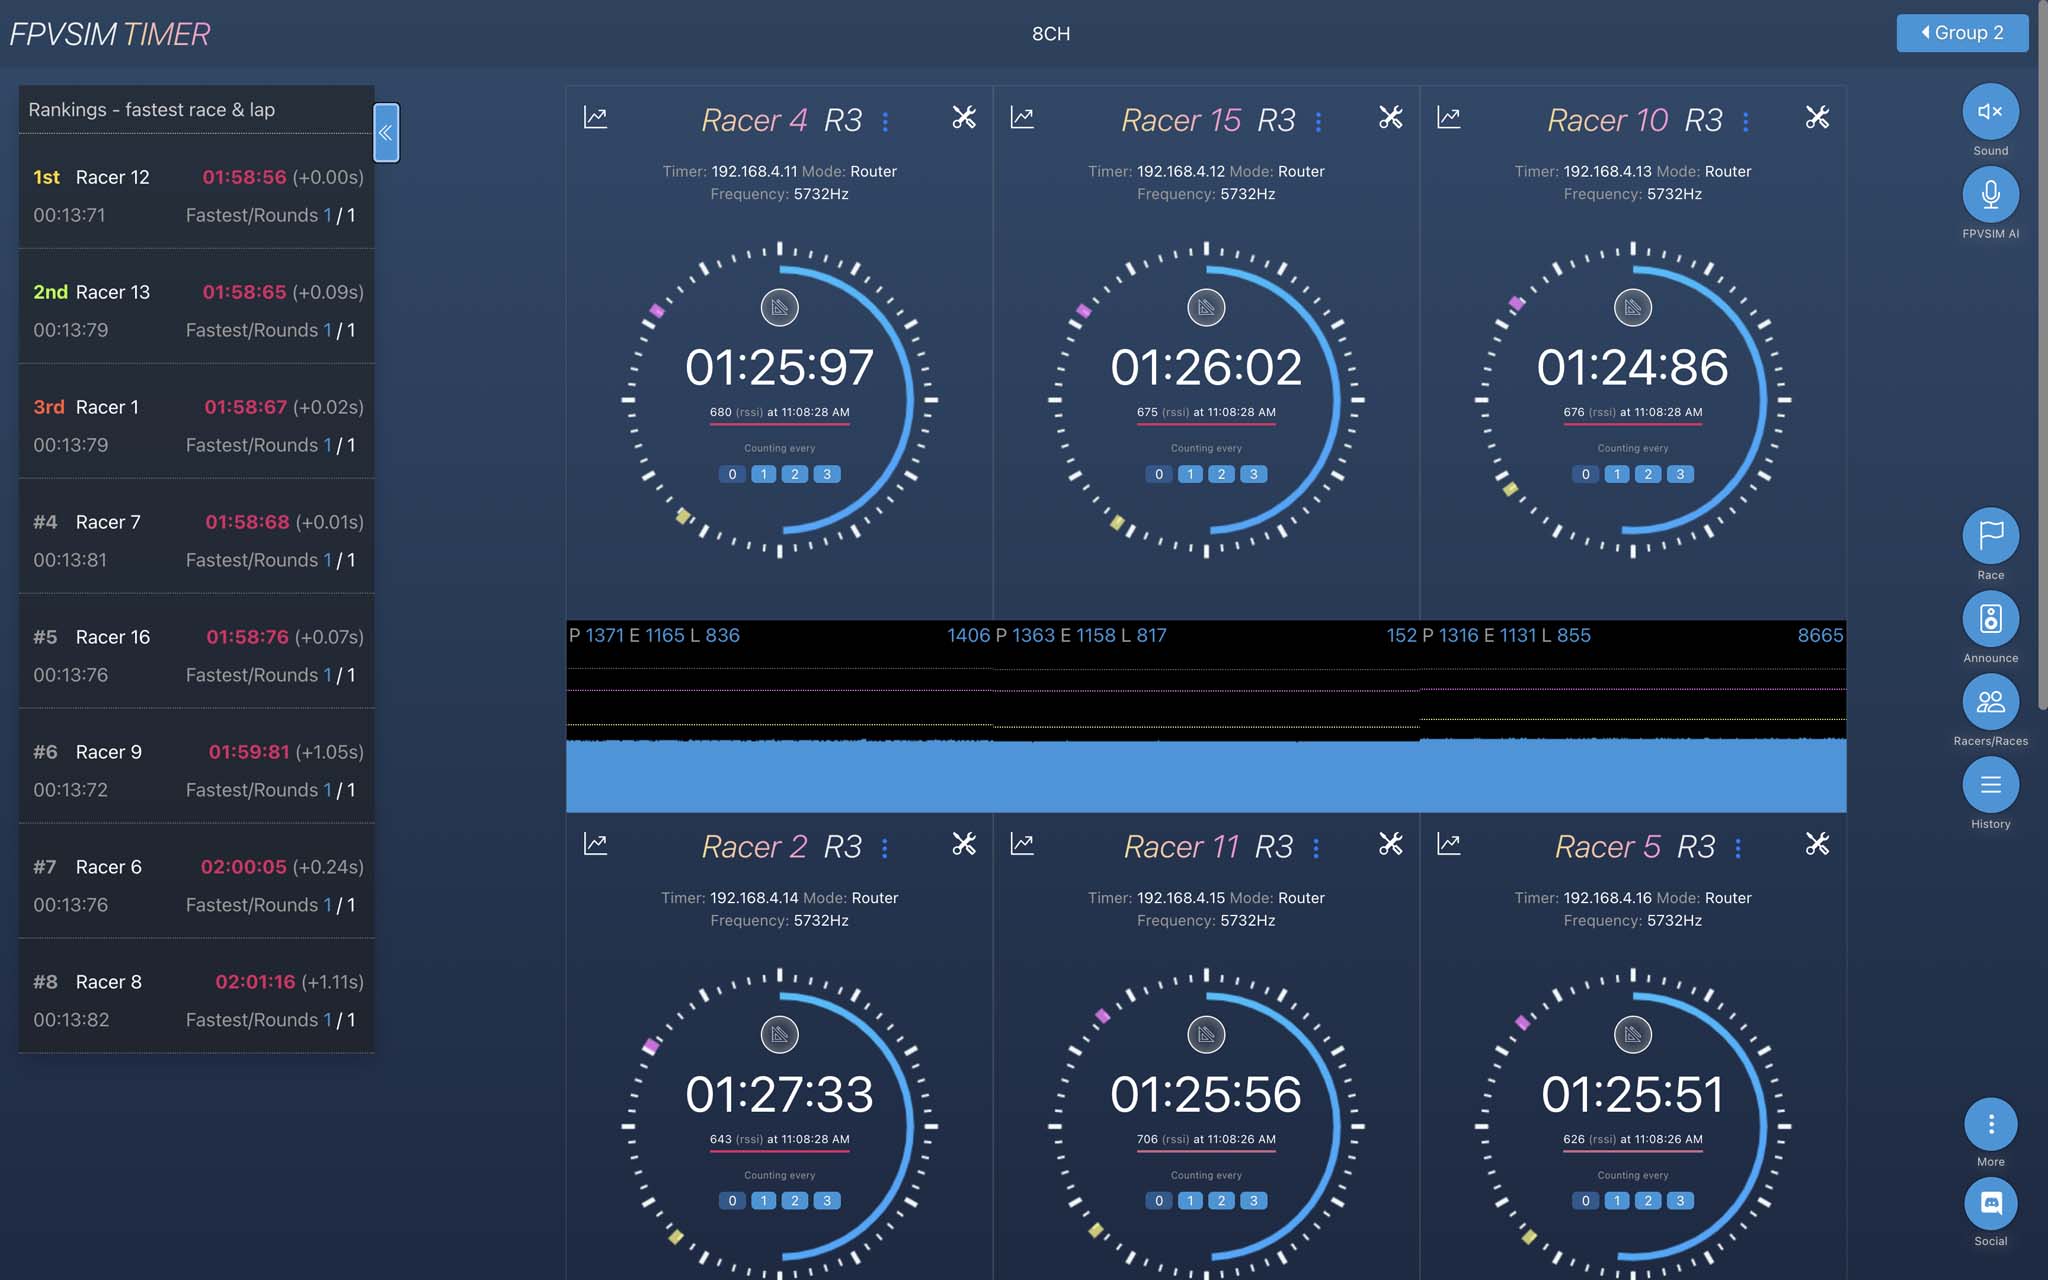Open Racer 4 three-dot options menu
The image size is (2048, 1280).
pos(885,122)
